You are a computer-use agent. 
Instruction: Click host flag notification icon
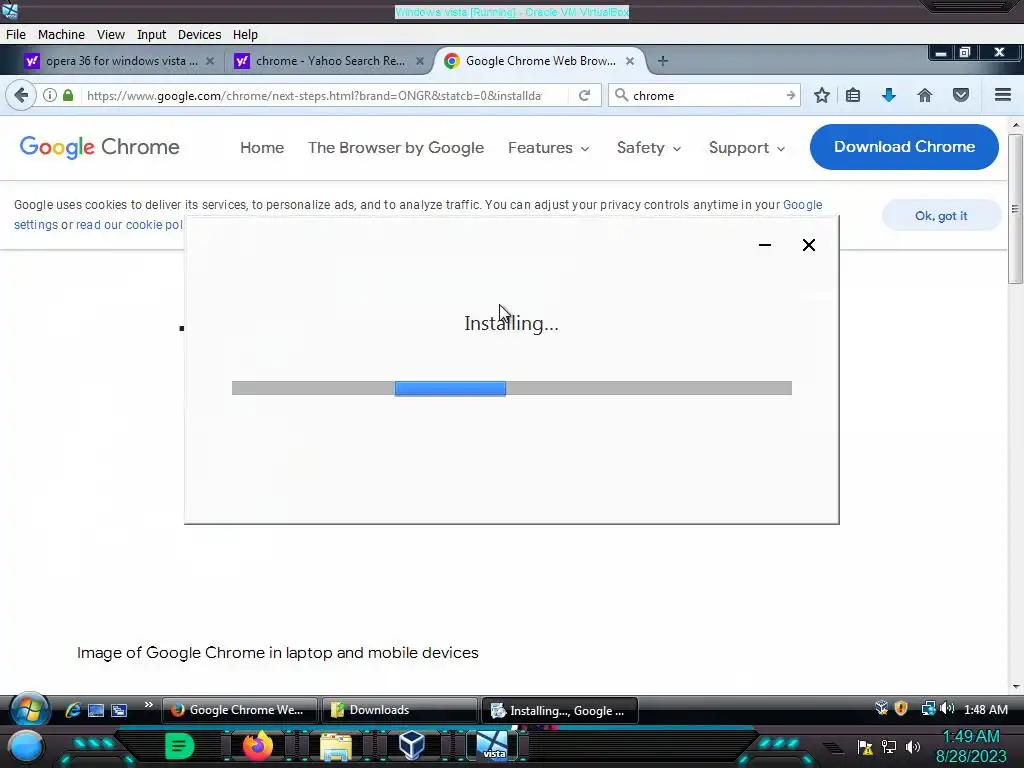tap(865, 747)
